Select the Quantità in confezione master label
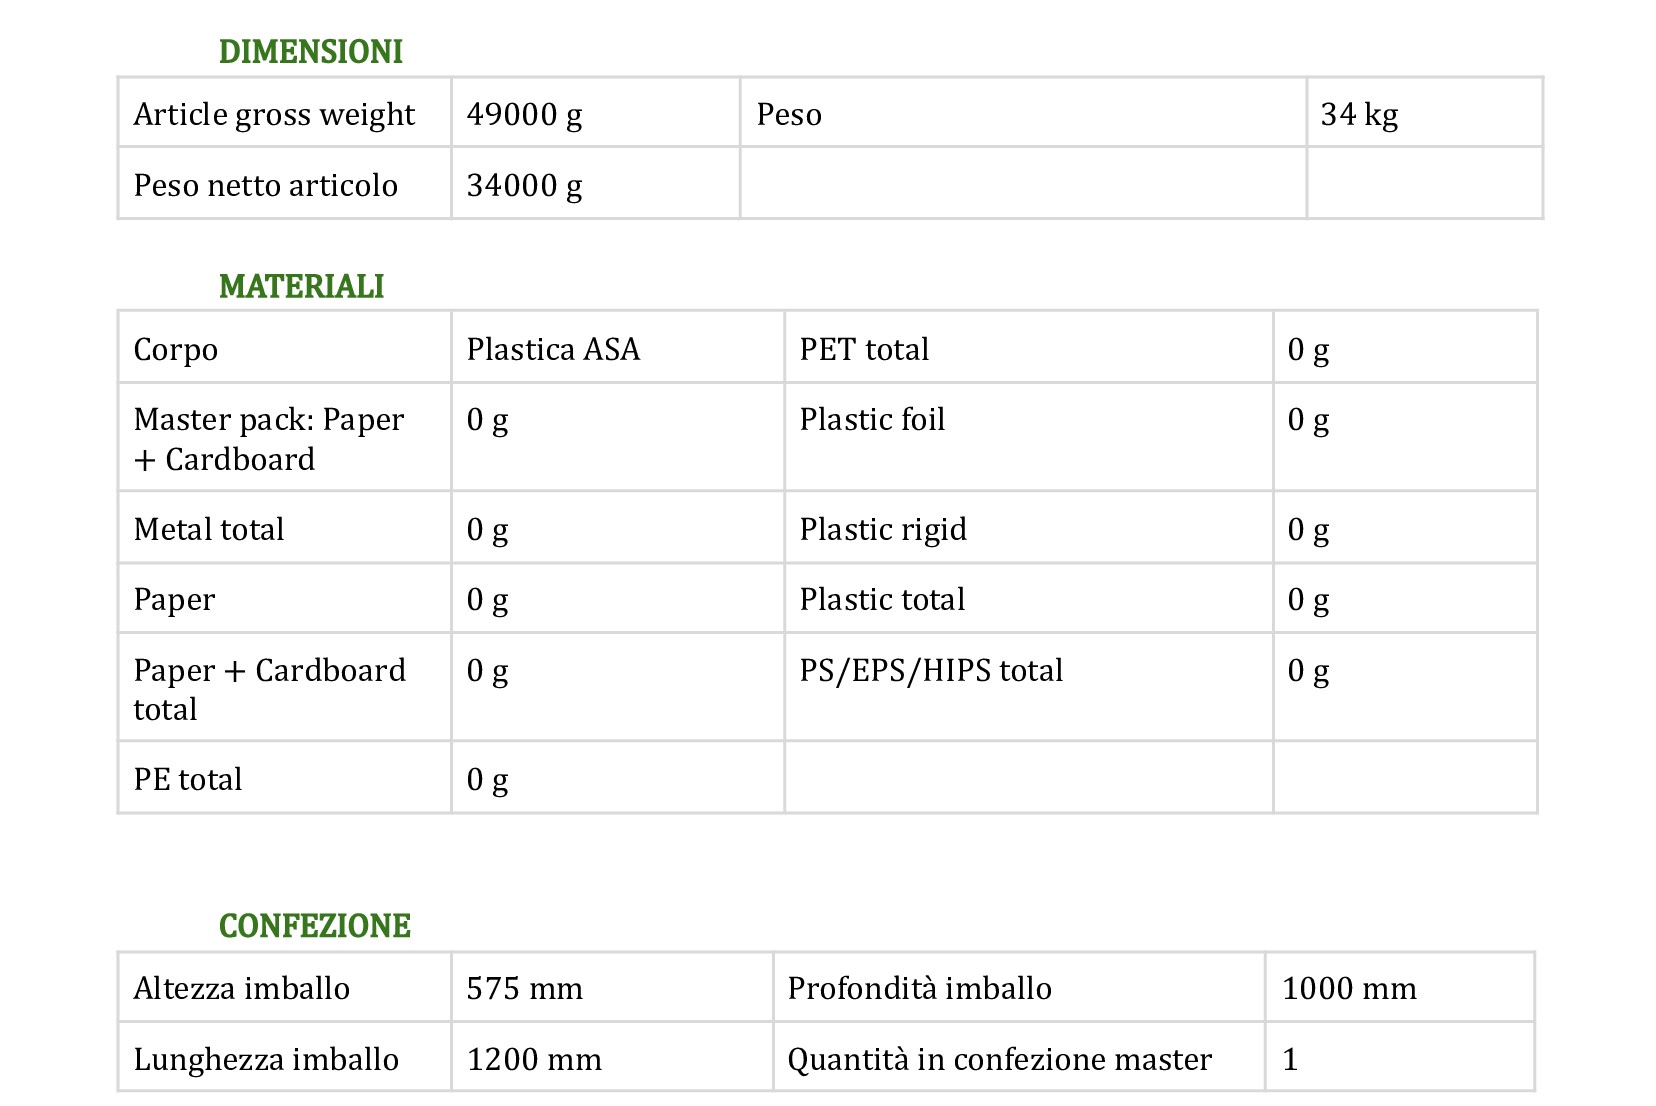1656x1106 pixels. pyautogui.click(x=1000, y=1059)
